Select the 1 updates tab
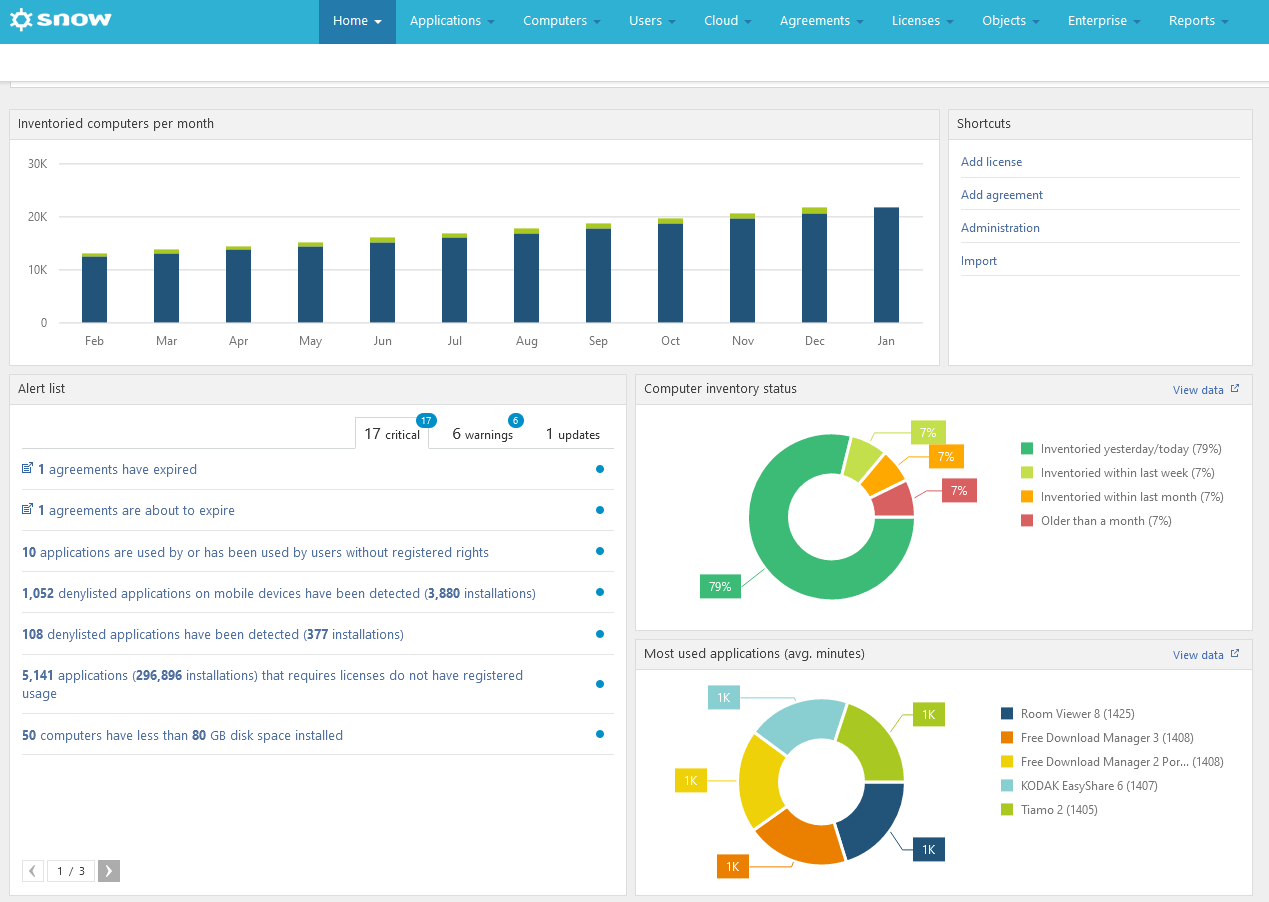 (x=573, y=435)
